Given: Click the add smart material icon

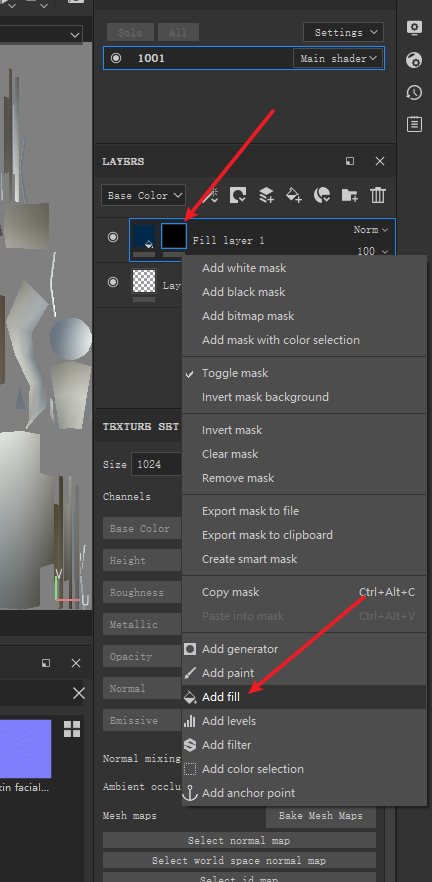Looking at the screenshot, I should point(322,195).
